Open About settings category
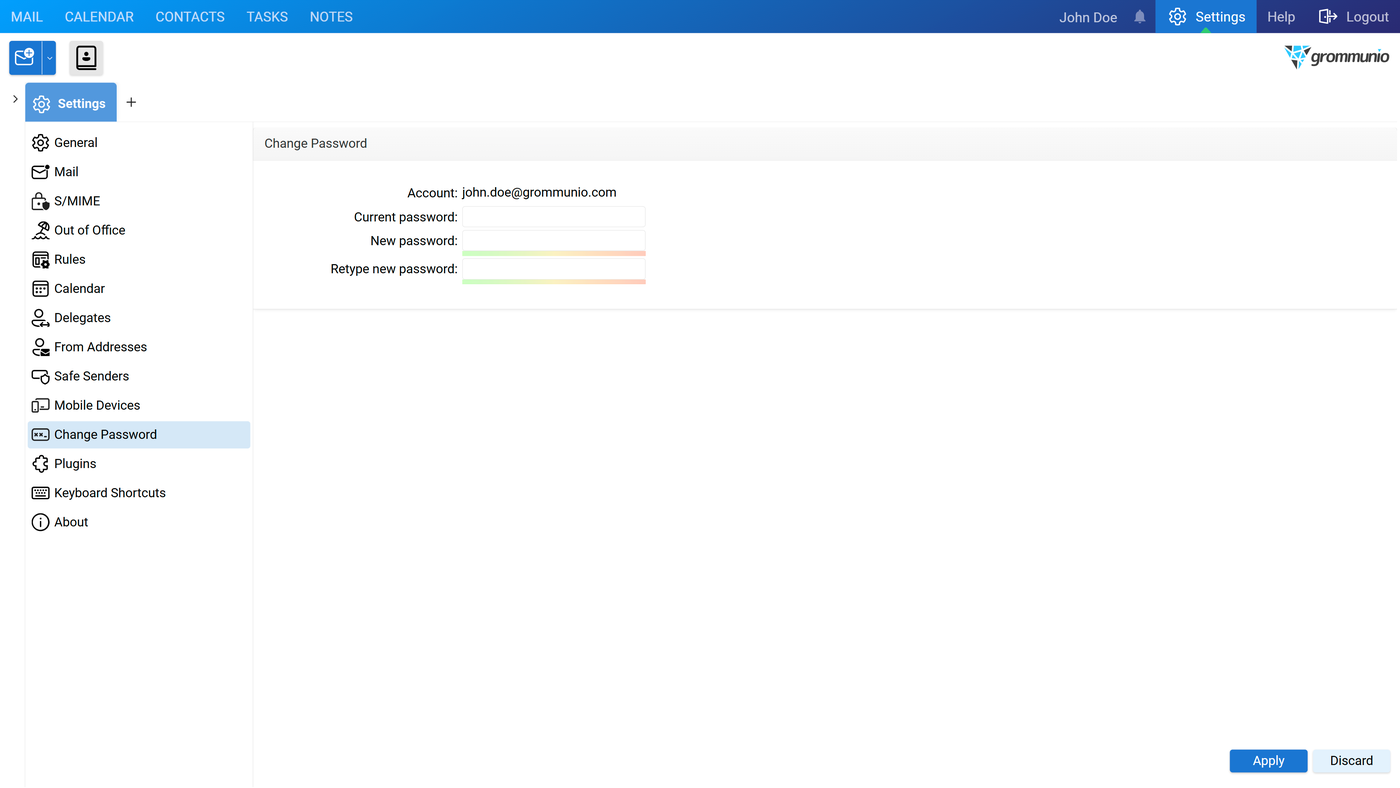 [x=71, y=522]
